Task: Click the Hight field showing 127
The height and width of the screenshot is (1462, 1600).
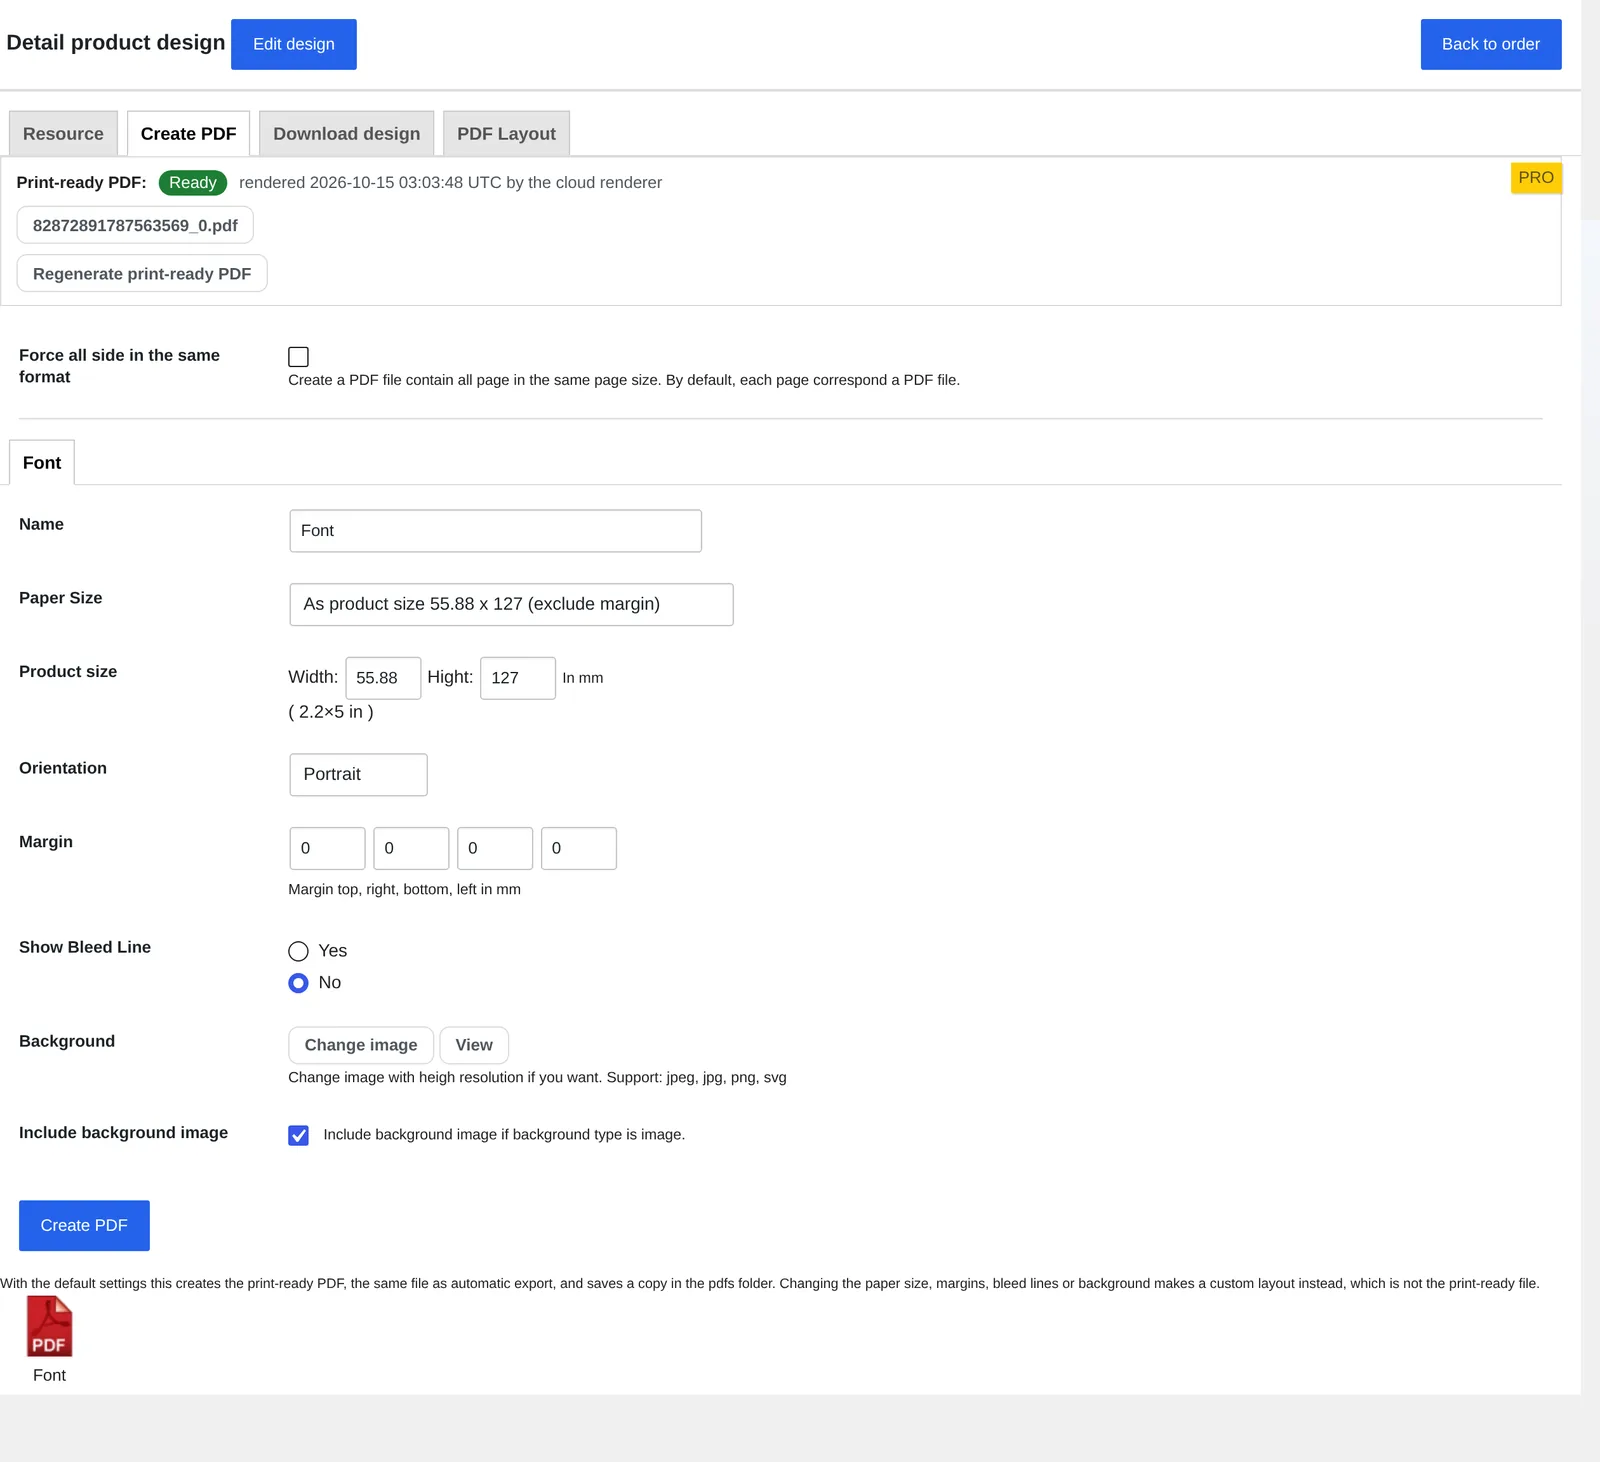Action: click(518, 678)
